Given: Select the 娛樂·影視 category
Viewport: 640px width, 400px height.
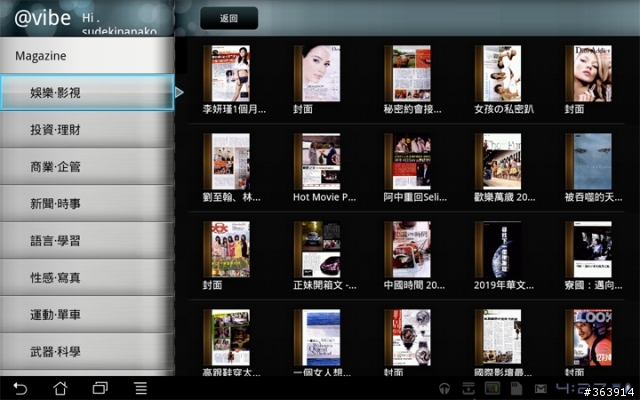Looking at the screenshot, I should tap(87, 93).
